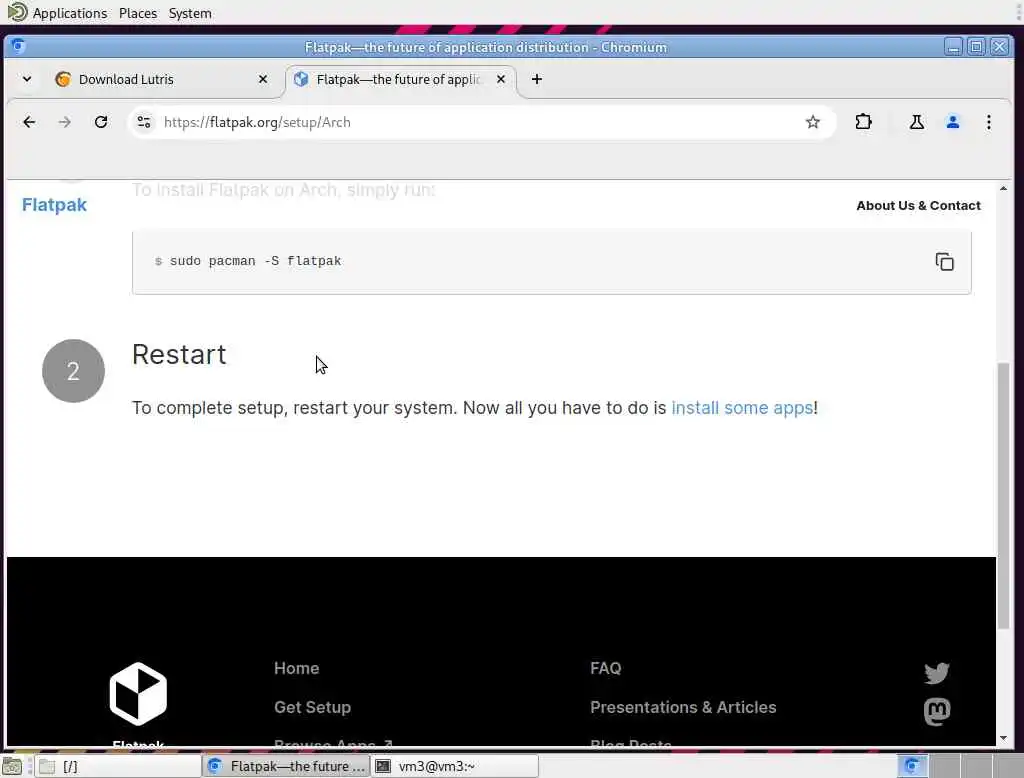View site information icon in address bar
This screenshot has height=778, width=1024.
(144, 122)
